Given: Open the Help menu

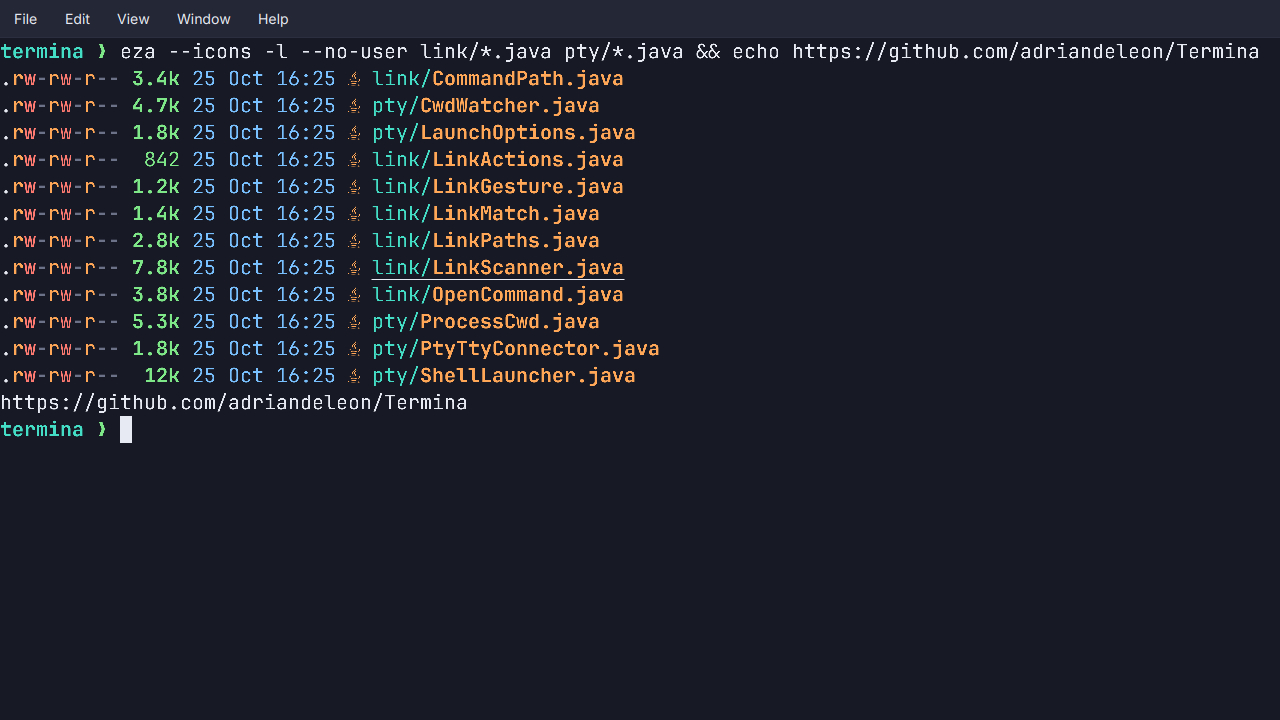Looking at the screenshot, I should [x=273, y=19].
